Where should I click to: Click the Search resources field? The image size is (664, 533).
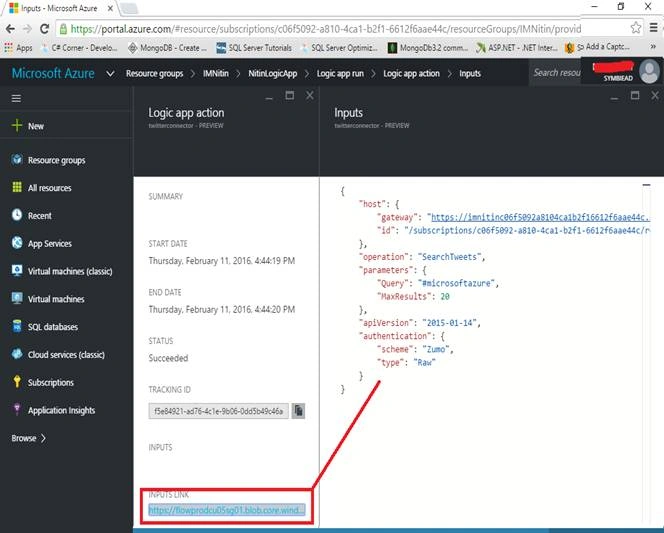point(555,73)
